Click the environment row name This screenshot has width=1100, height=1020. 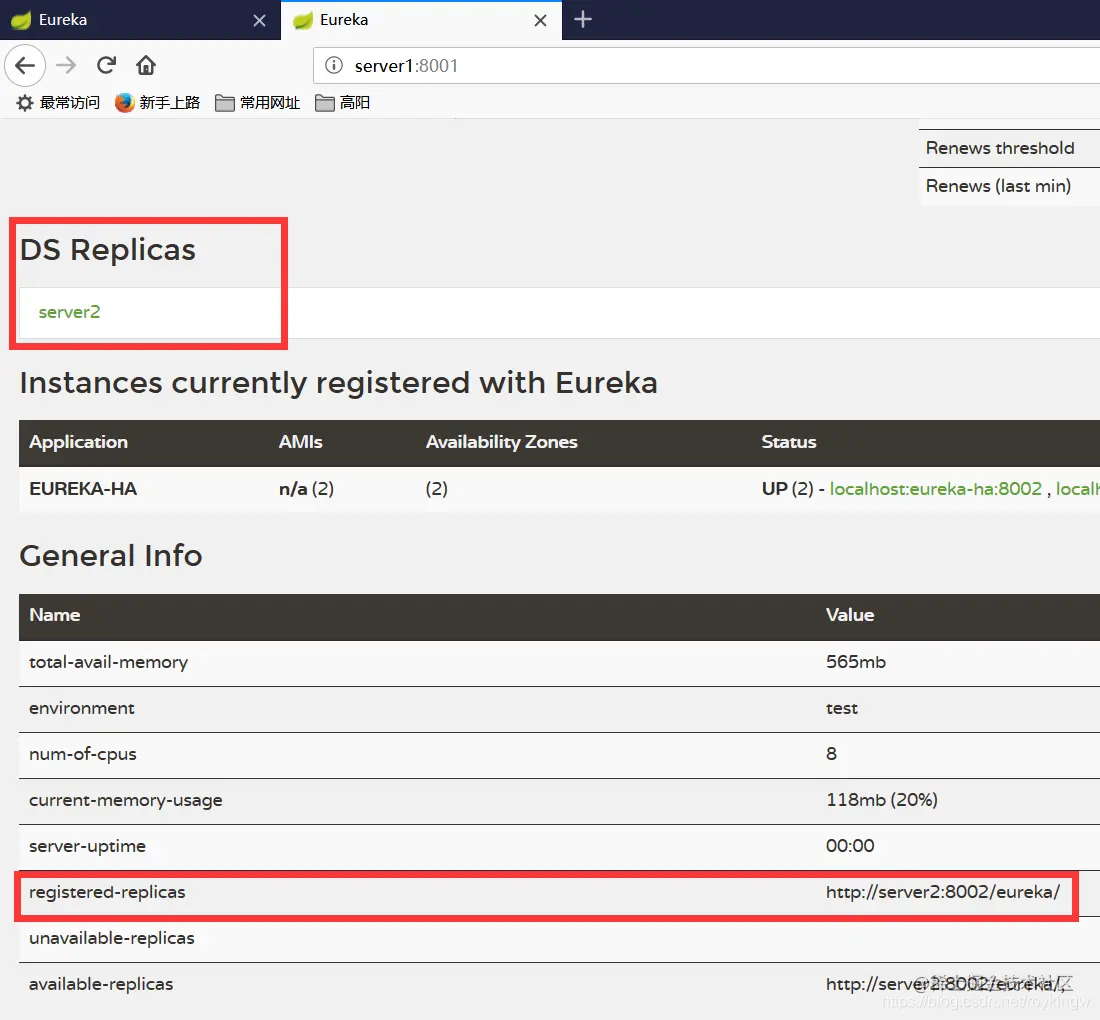82,709
